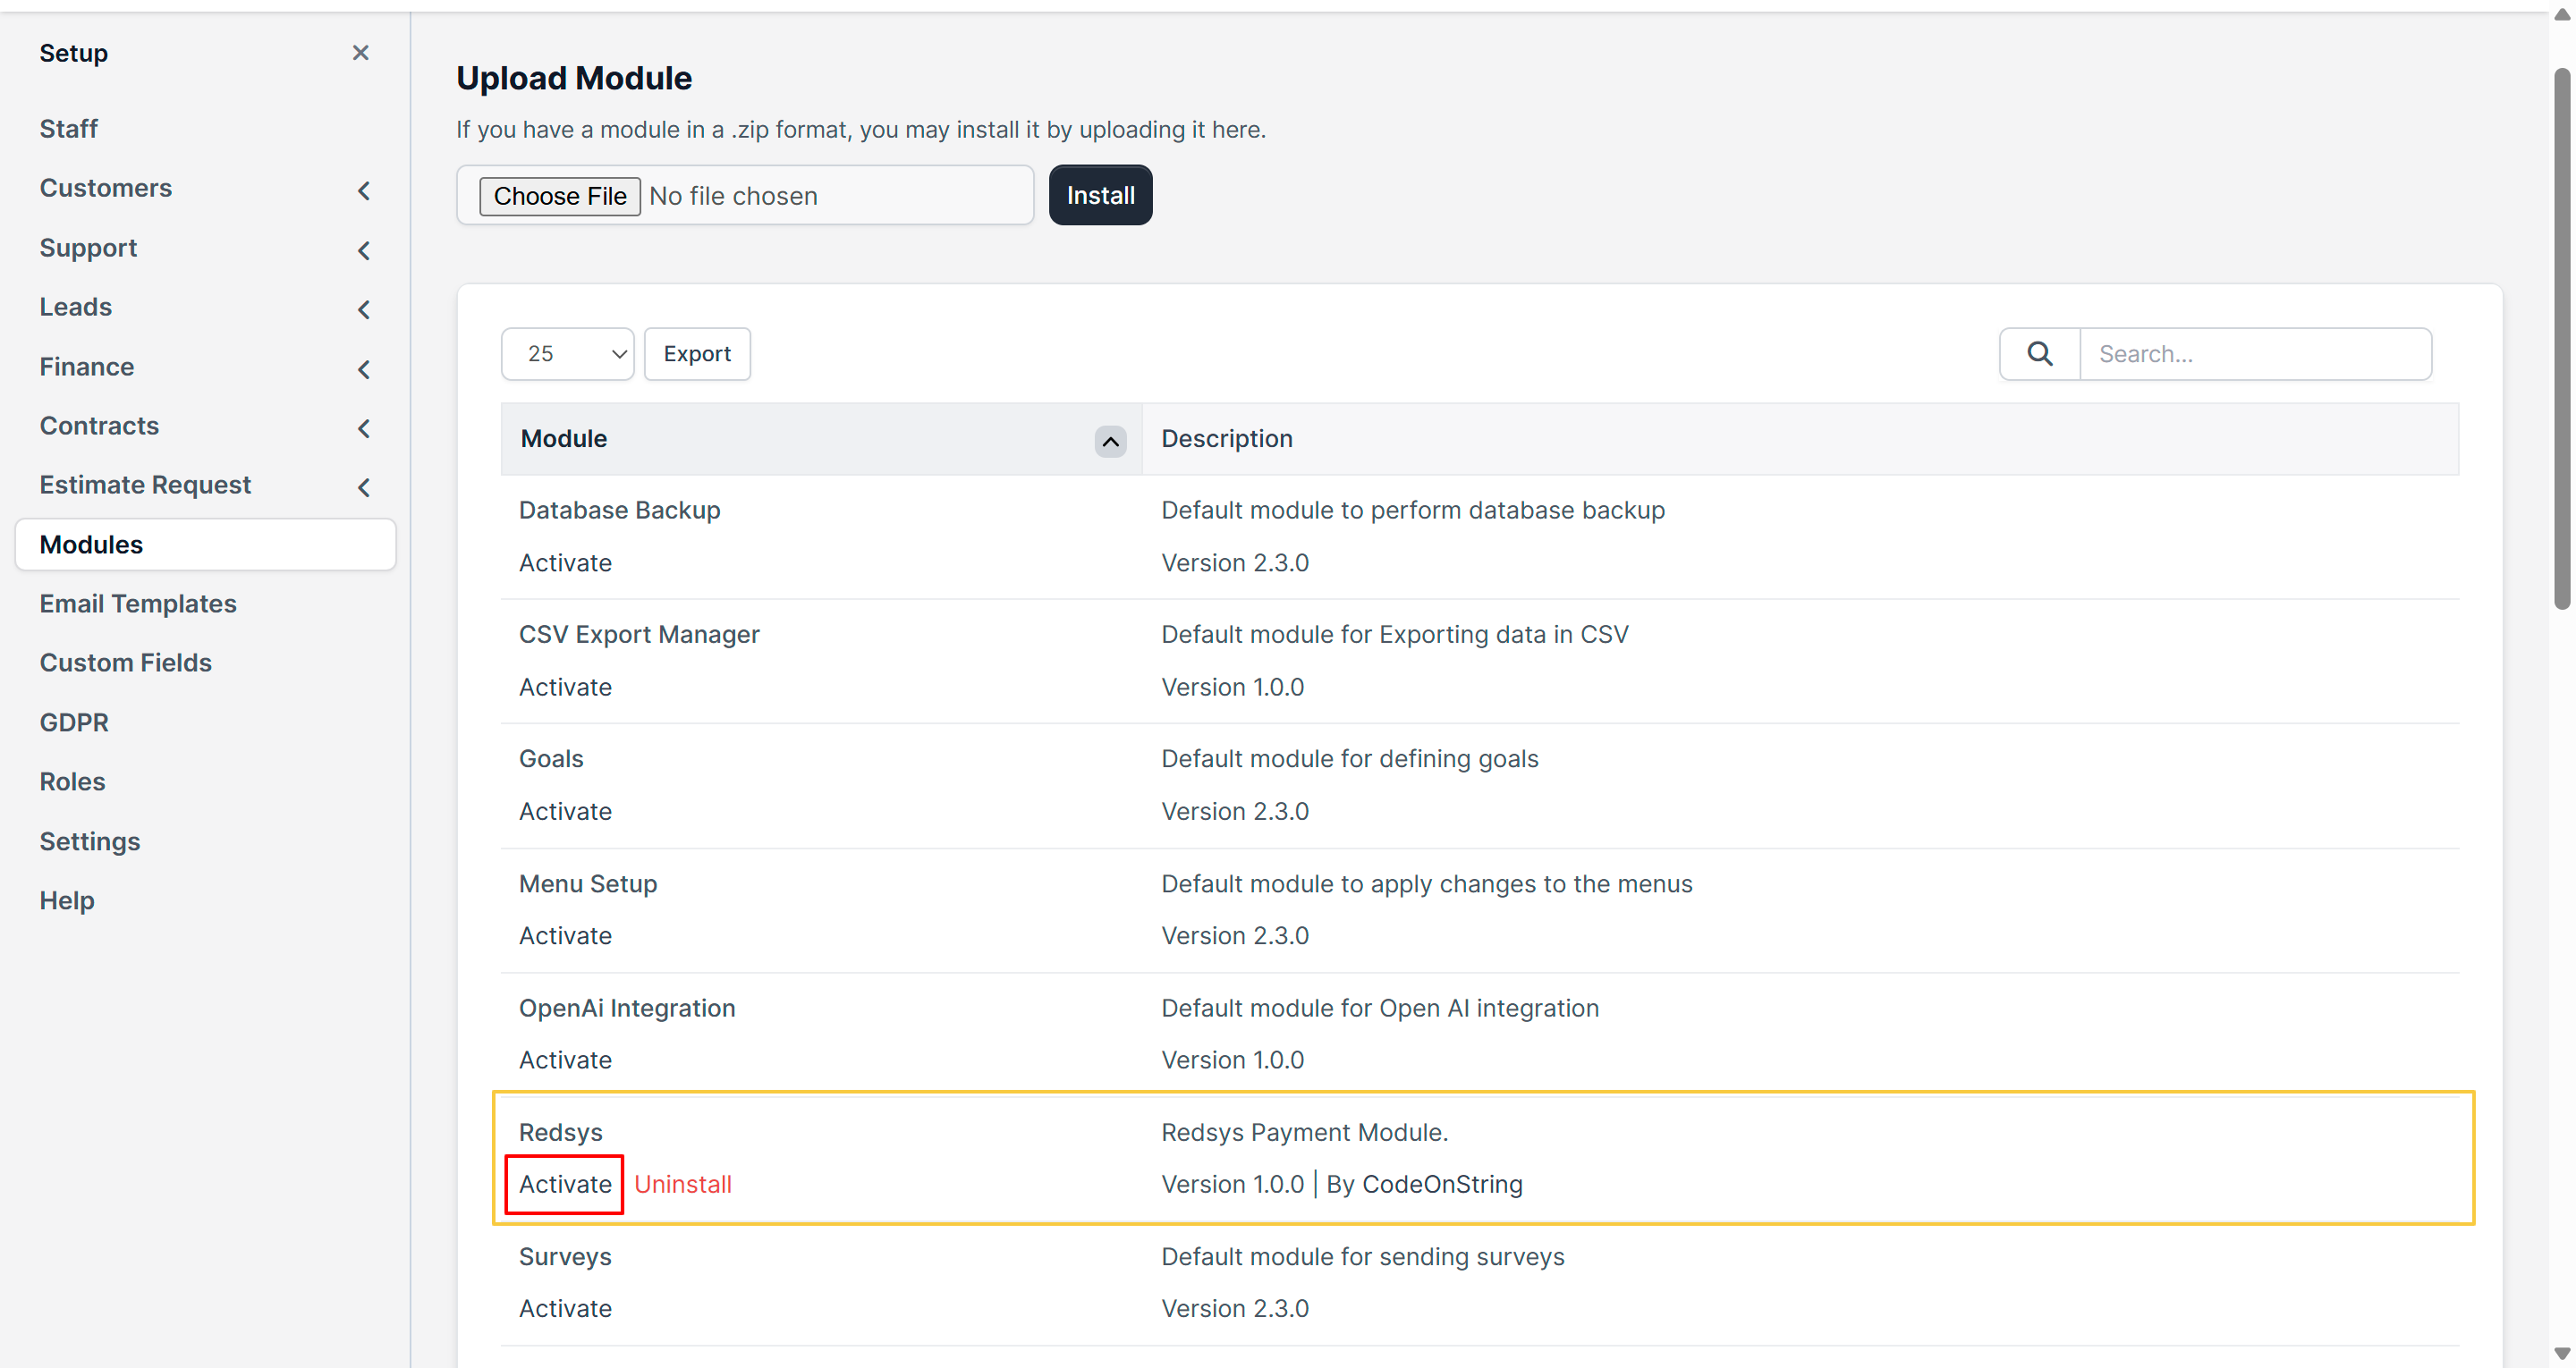The image size is (2576, 1368).
Task: Click the Module column sort arrow
Action: point(1110,441)
